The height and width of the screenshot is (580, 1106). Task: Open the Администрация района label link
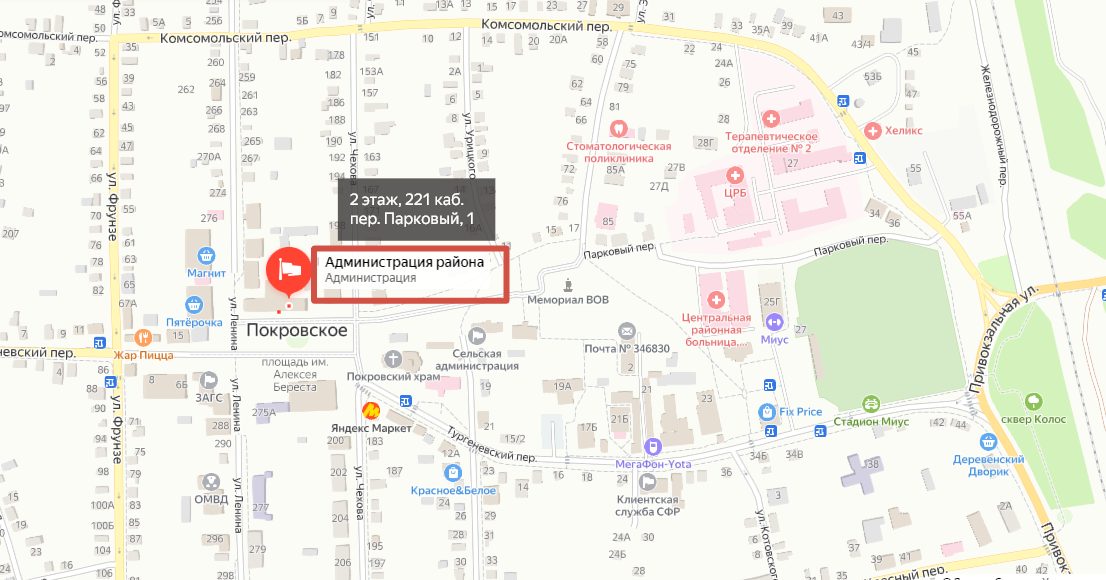click(404, 262)
